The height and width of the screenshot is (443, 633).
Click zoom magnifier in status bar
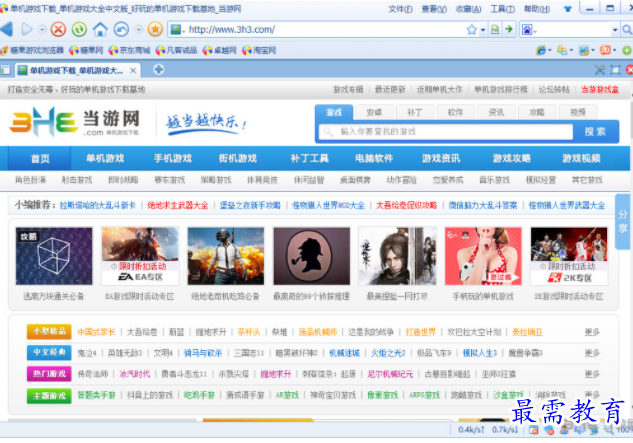coord(609,430)
